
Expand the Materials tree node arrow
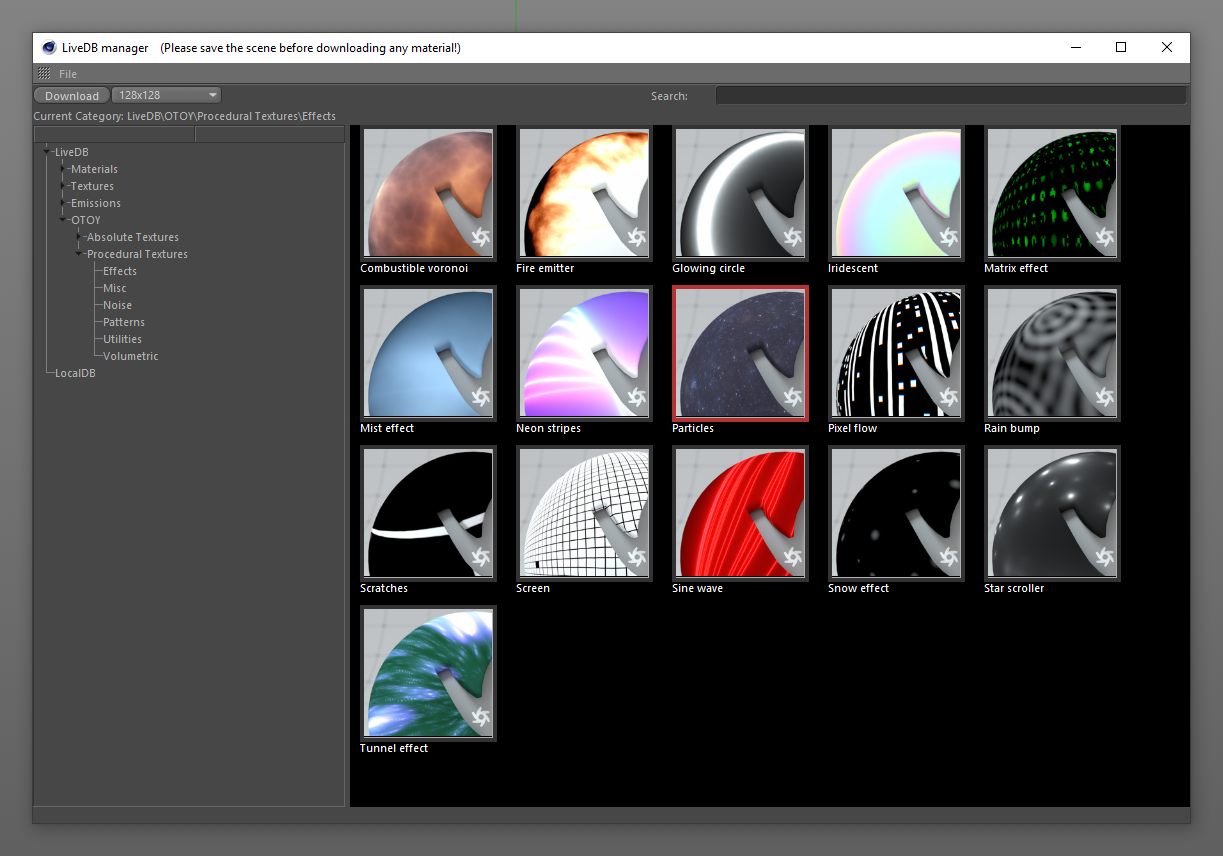point(64,169)
